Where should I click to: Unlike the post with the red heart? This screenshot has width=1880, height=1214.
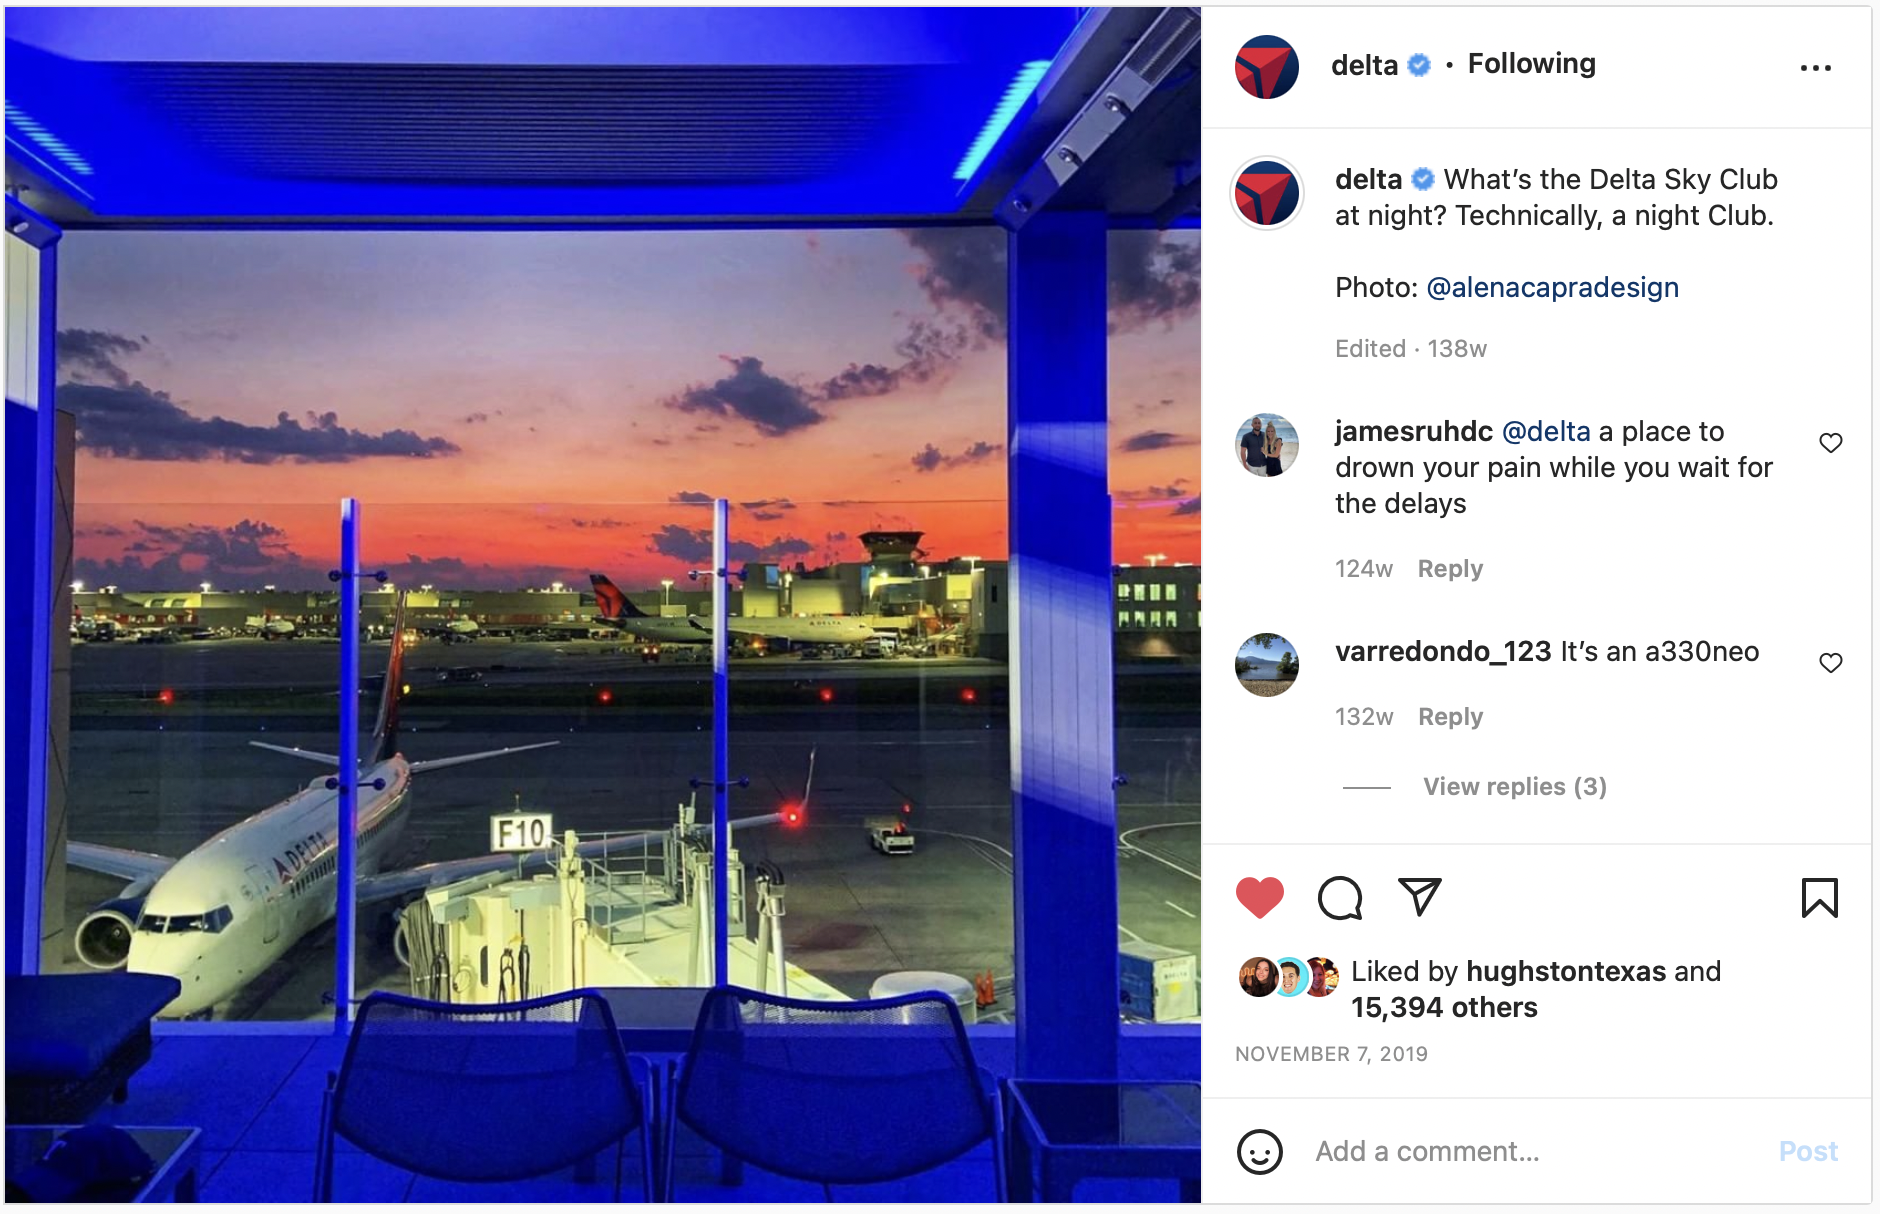pos(1259,897)
